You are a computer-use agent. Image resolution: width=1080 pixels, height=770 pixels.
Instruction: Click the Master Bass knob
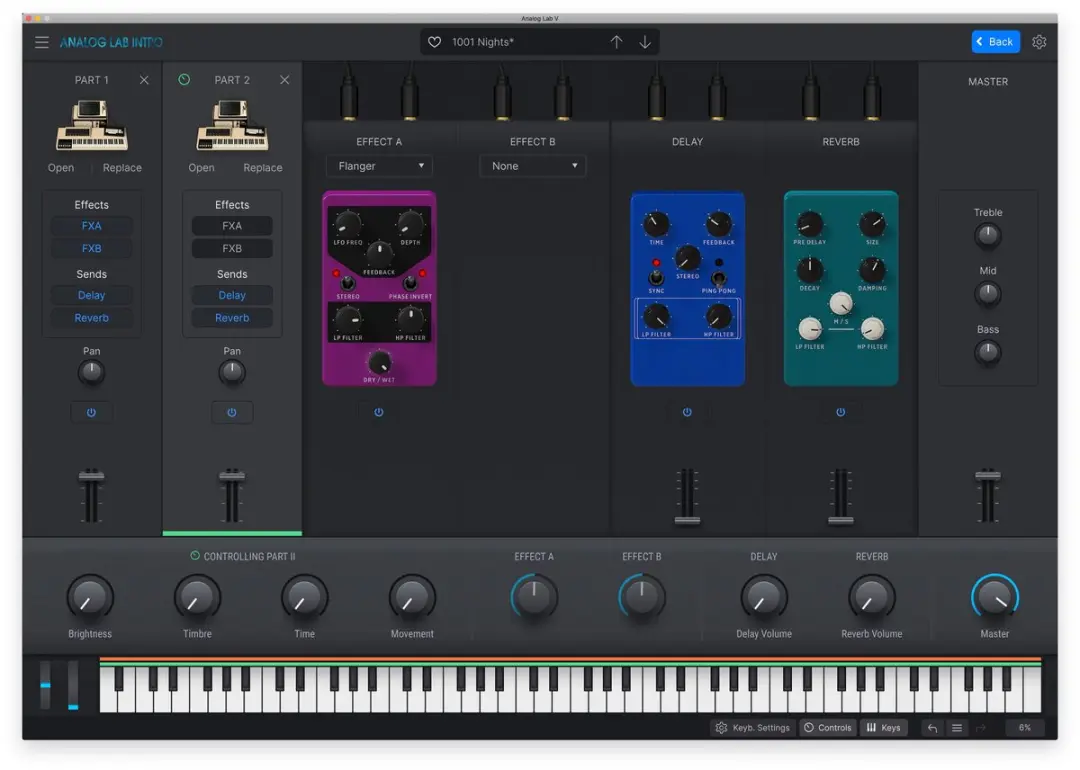click(988, 353)
